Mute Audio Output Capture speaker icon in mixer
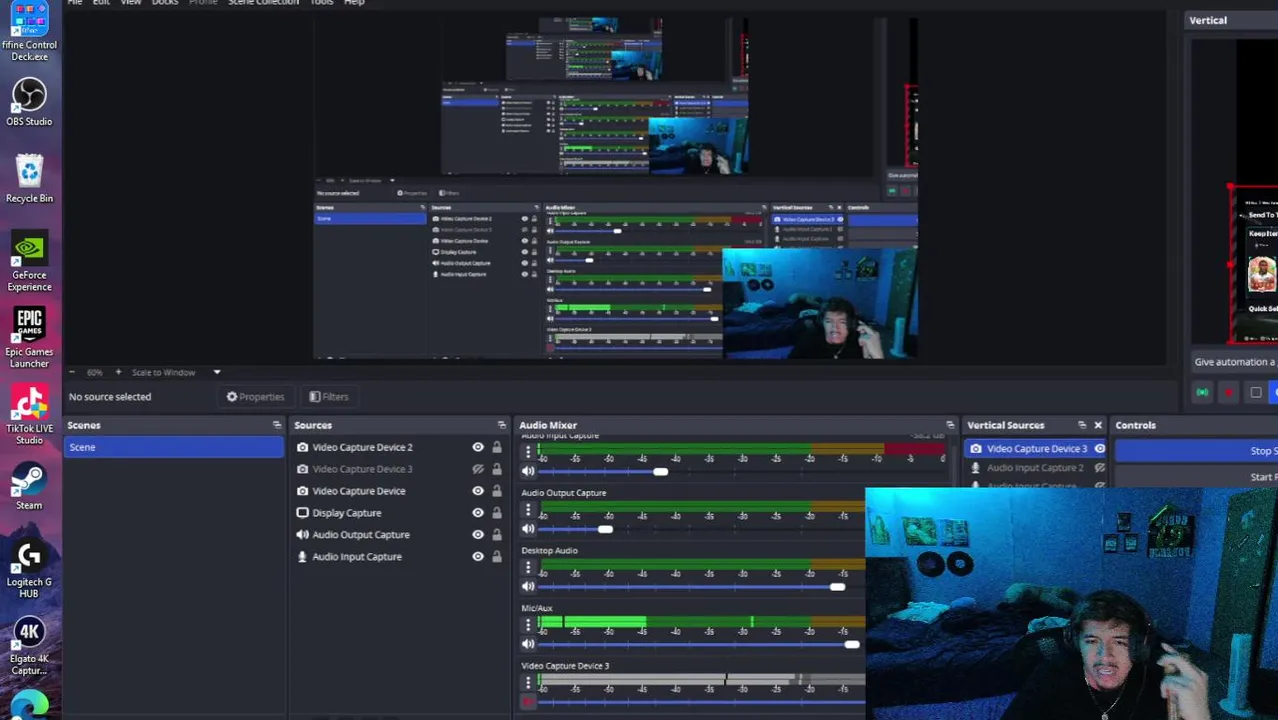This screenshot has width=1278, height=720. pyautogui.click(x=528, y=529)
